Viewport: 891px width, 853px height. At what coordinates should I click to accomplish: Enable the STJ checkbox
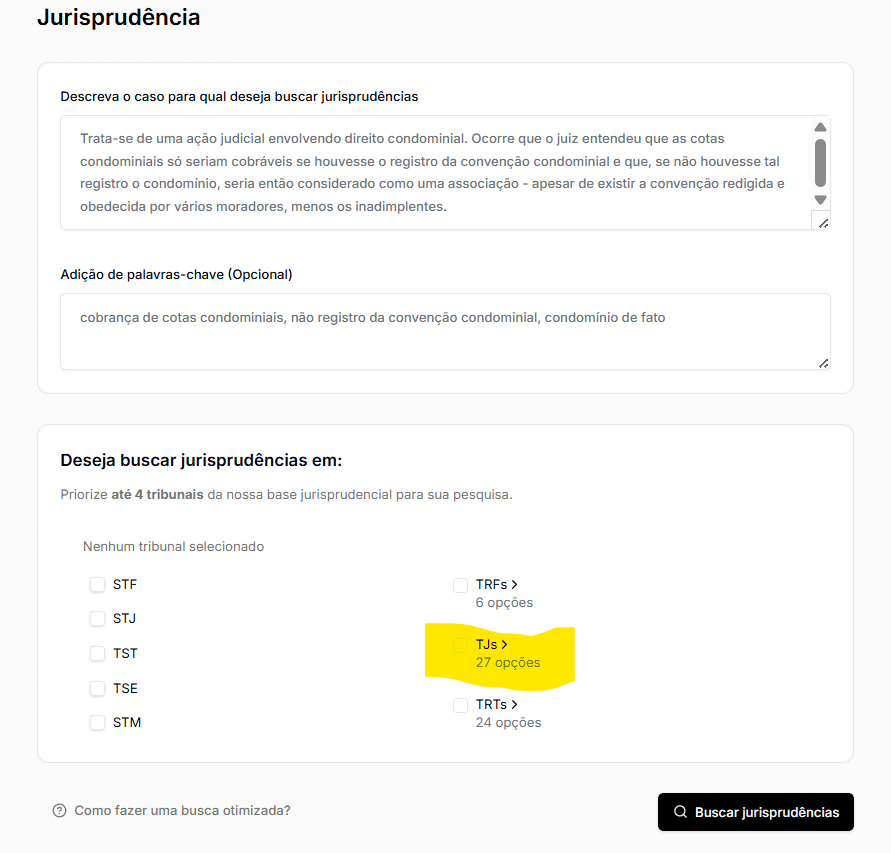click(97, 619)
